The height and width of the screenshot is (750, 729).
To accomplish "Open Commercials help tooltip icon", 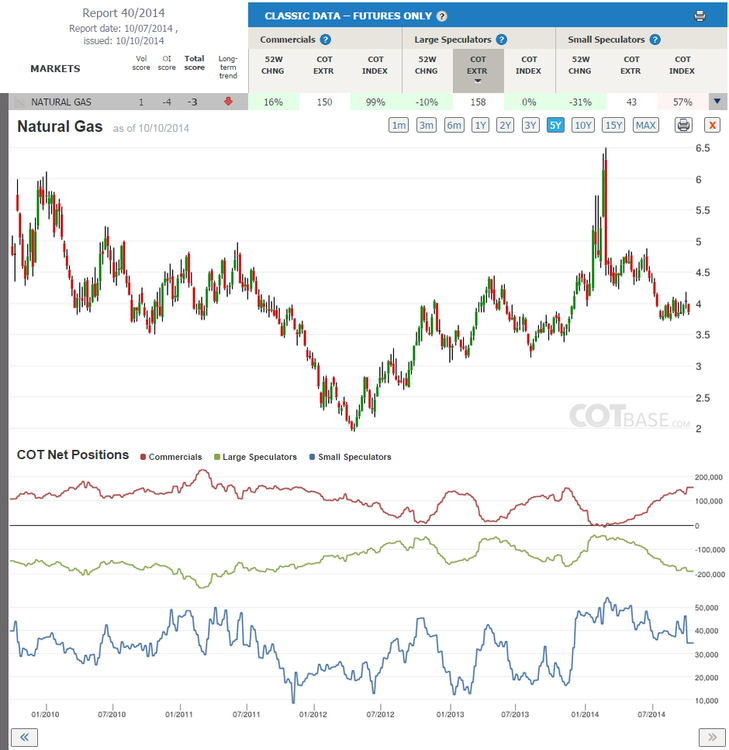I will tap(325, 40).
